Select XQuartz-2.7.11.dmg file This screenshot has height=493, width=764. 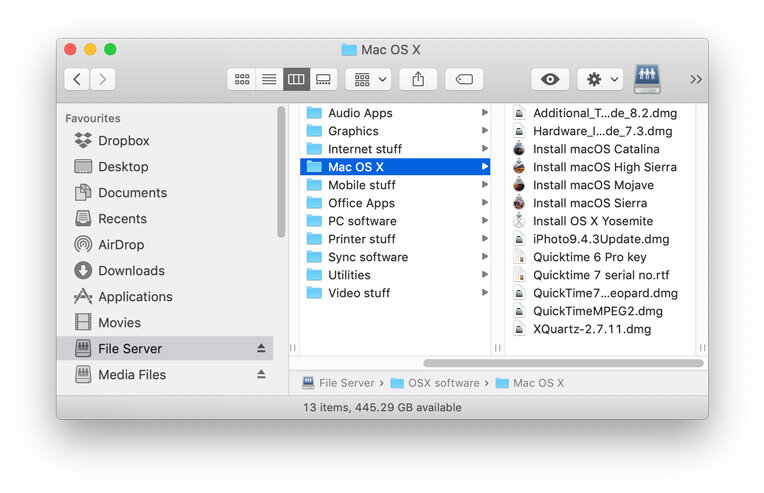pos(600,329)
